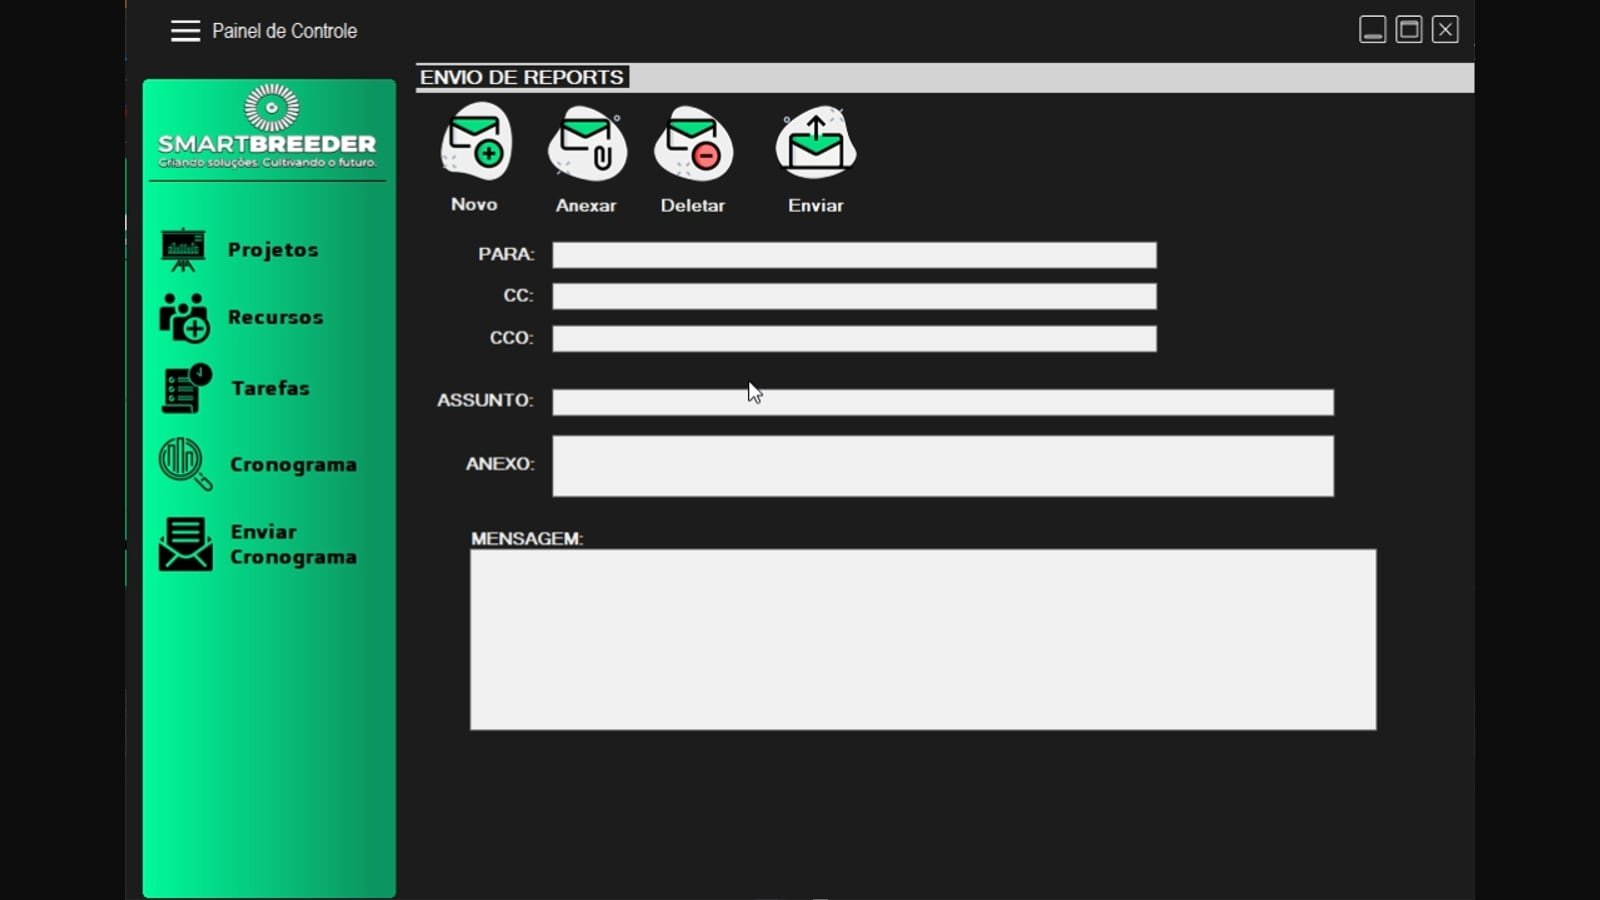Open the hamburger menu beside Painel de Controle
The width and height of the screenshot is (1600, 900).
185,31
